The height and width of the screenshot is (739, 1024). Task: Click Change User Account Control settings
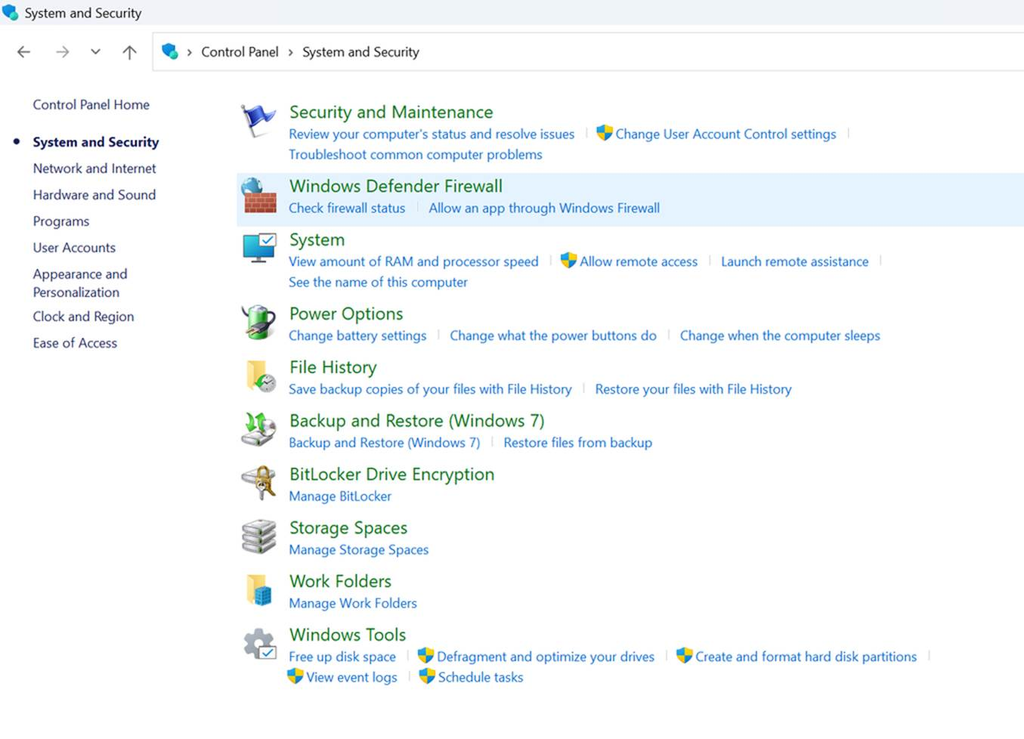coord(726,134)
